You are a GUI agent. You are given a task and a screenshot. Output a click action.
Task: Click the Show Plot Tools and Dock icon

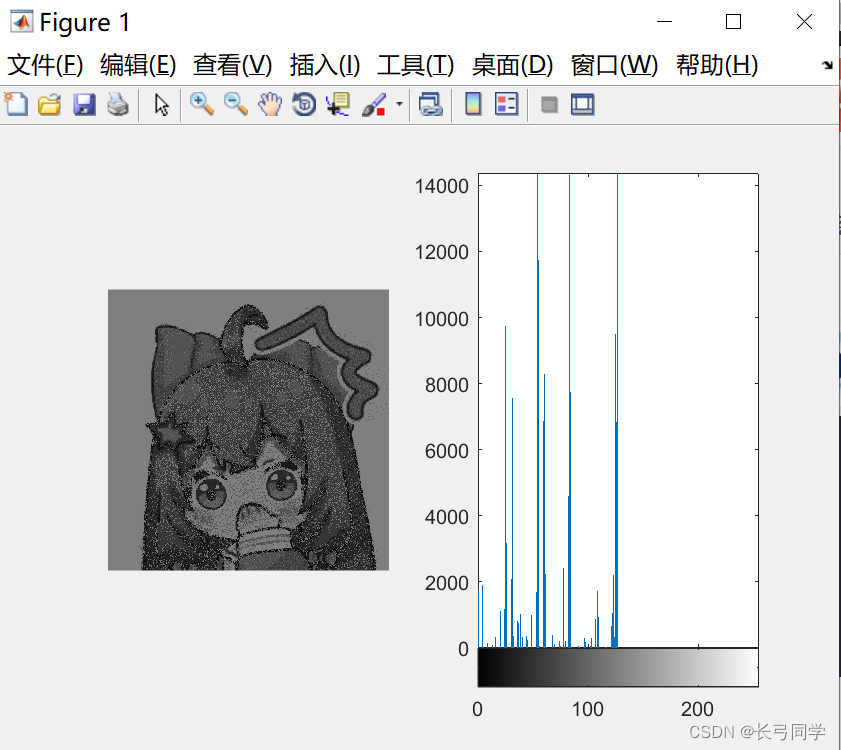point(582,104)
